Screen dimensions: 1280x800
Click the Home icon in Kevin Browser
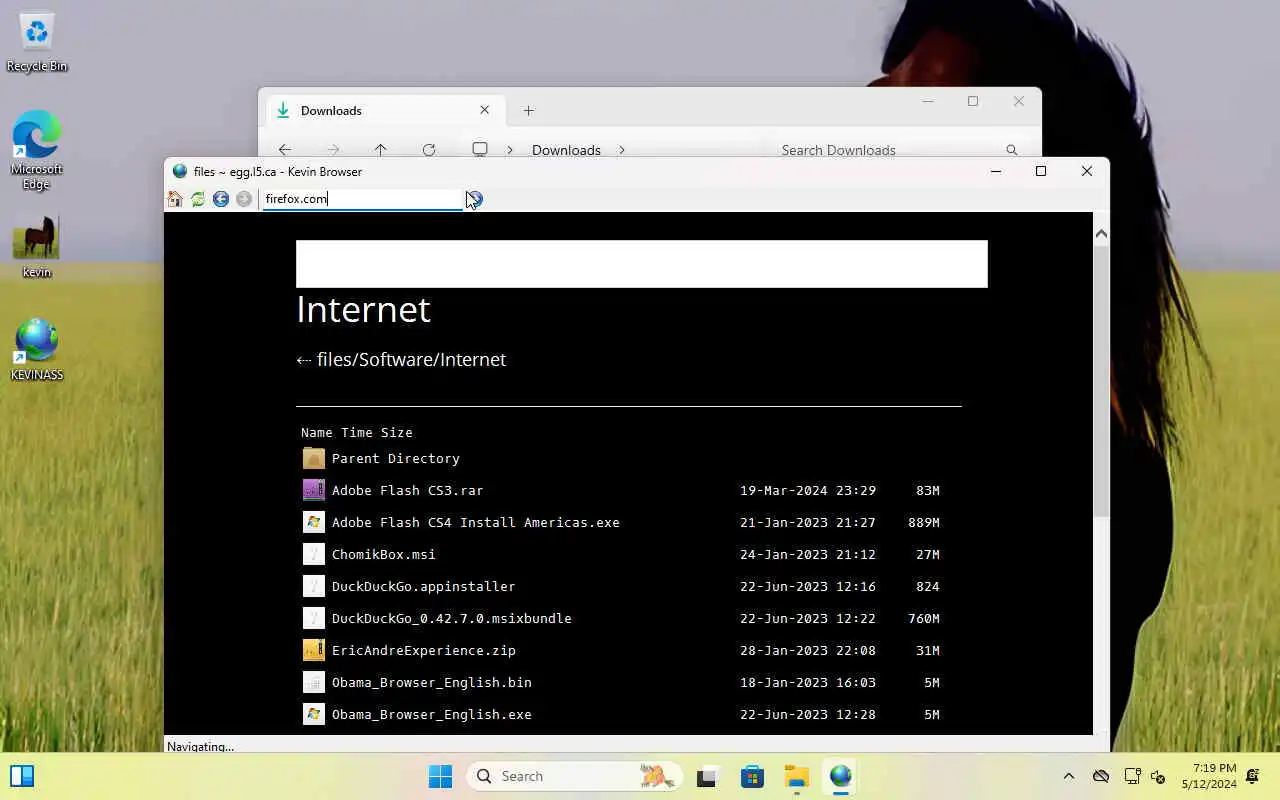pos(175,199)
